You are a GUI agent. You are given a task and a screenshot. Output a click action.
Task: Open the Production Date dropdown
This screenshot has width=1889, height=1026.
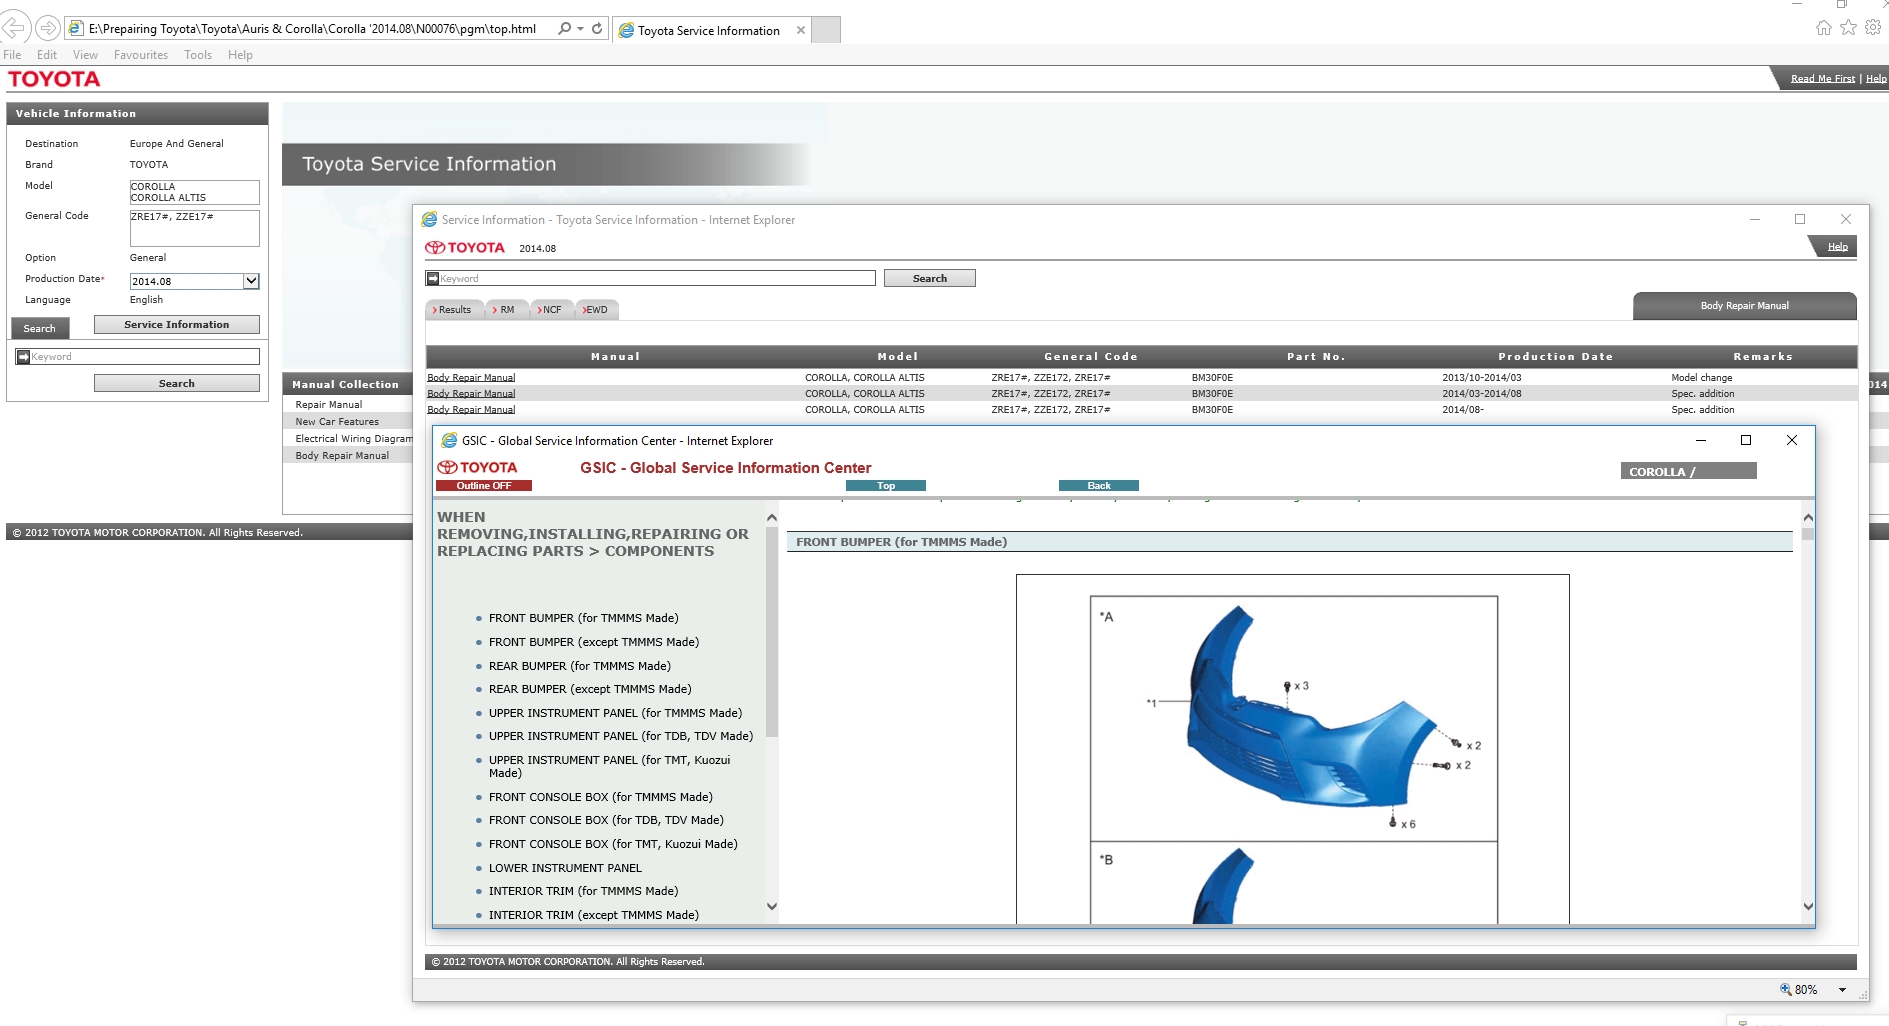point(251,282)
